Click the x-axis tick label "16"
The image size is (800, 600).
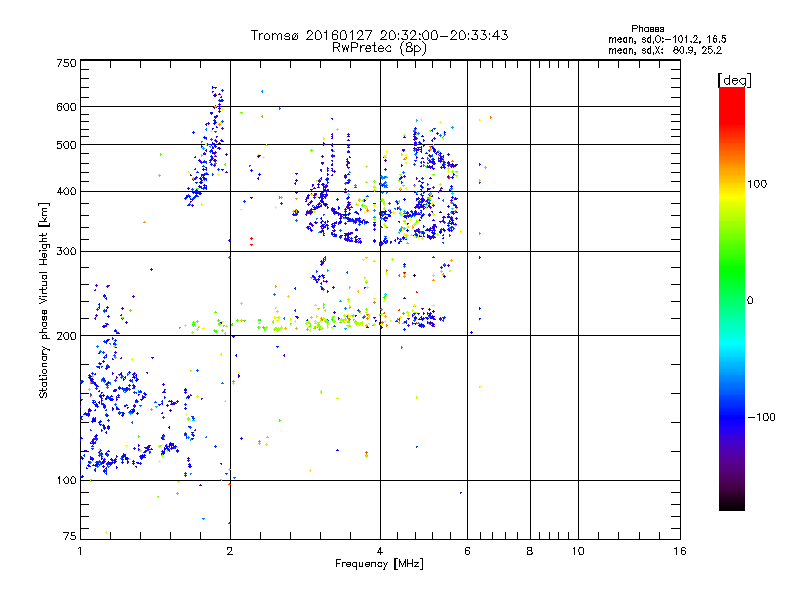tap(680, 551)
